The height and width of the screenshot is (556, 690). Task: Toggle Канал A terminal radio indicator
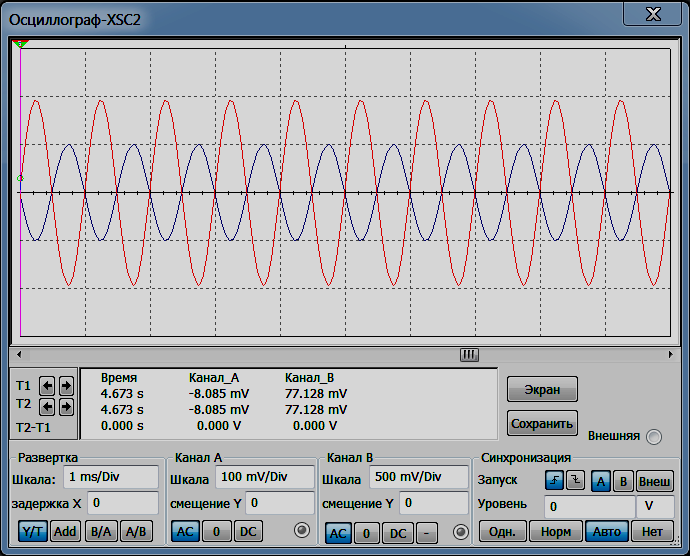302,530
